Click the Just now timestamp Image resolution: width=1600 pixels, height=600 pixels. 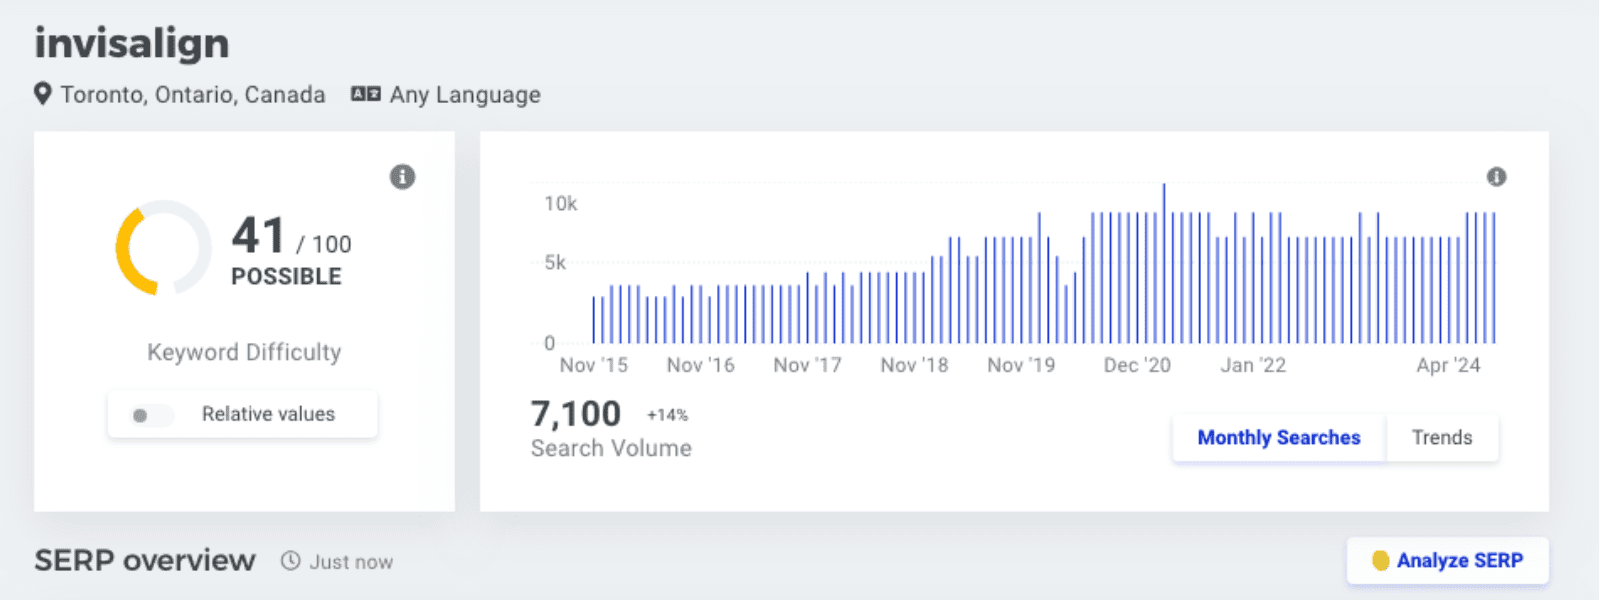click(351, 562)
